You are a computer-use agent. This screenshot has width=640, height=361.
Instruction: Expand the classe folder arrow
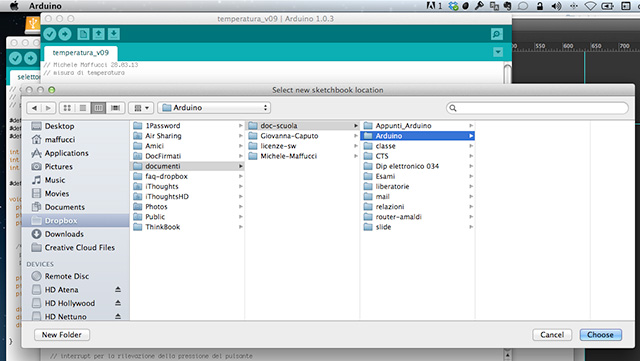click(x=471, y=146)
